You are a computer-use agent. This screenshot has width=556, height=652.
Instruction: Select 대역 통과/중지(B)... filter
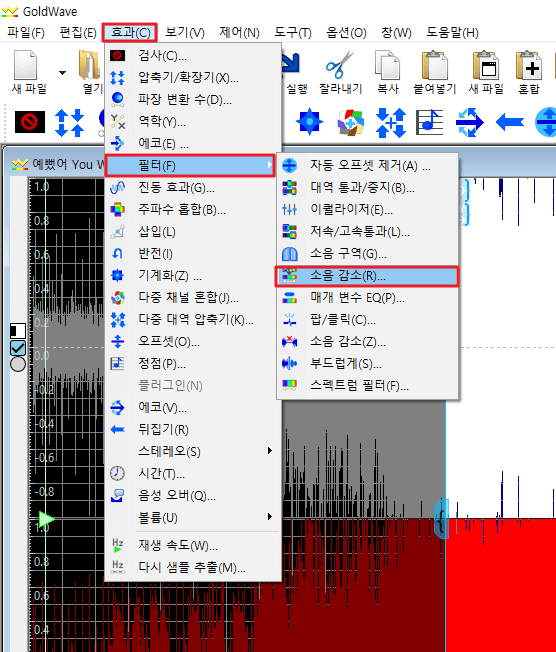click(x=368, y=188)
